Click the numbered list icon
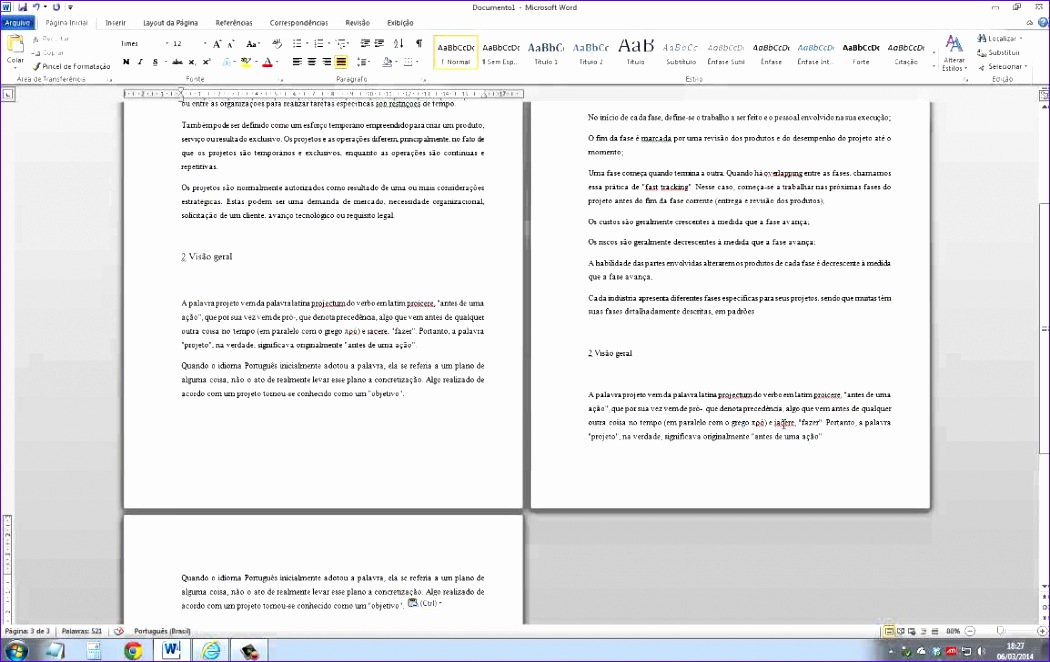This screenshot has width=1050, height=662. coord(318,44)
